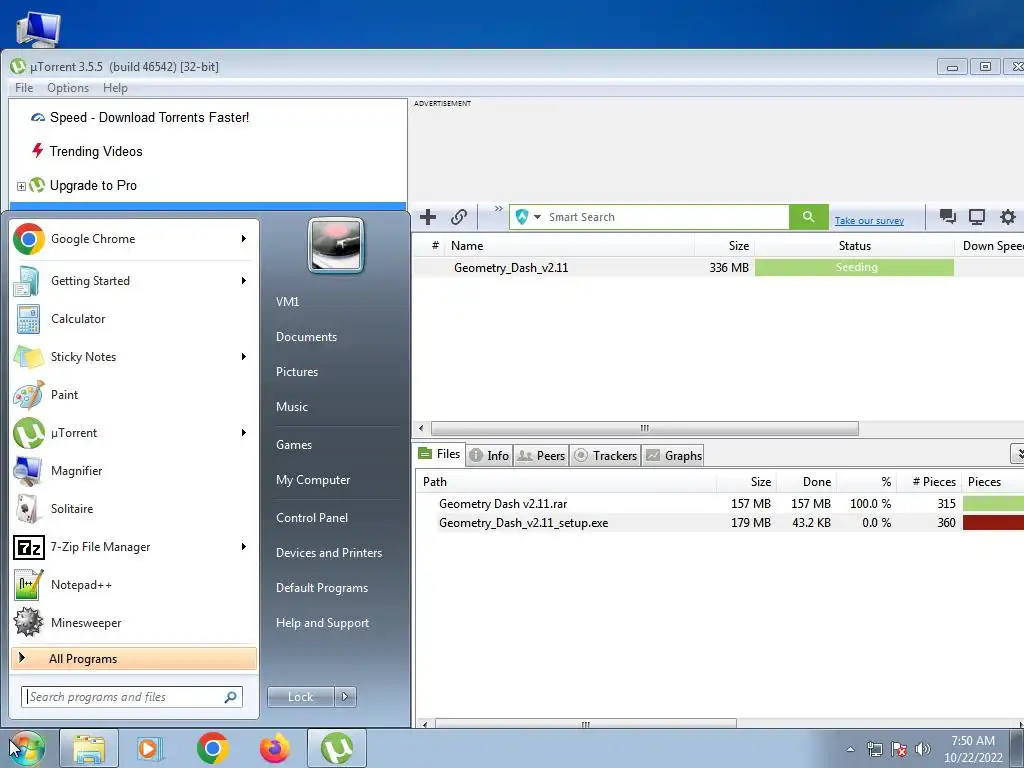Open the shutdown options arrow next to Lock

coord(345,697)
